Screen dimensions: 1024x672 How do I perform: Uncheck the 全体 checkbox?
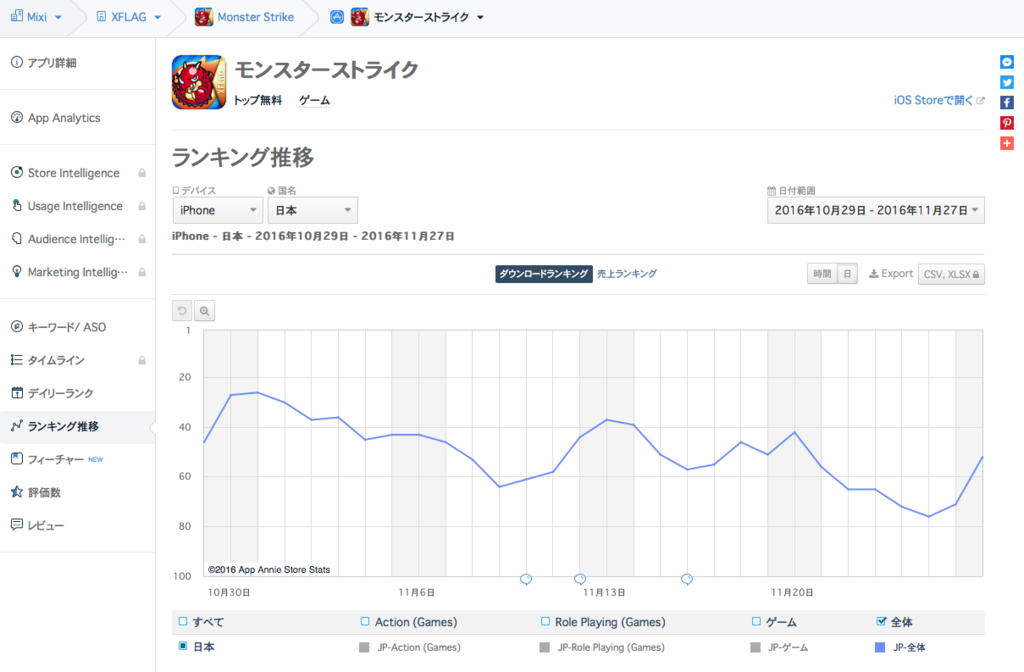point(882,621)
